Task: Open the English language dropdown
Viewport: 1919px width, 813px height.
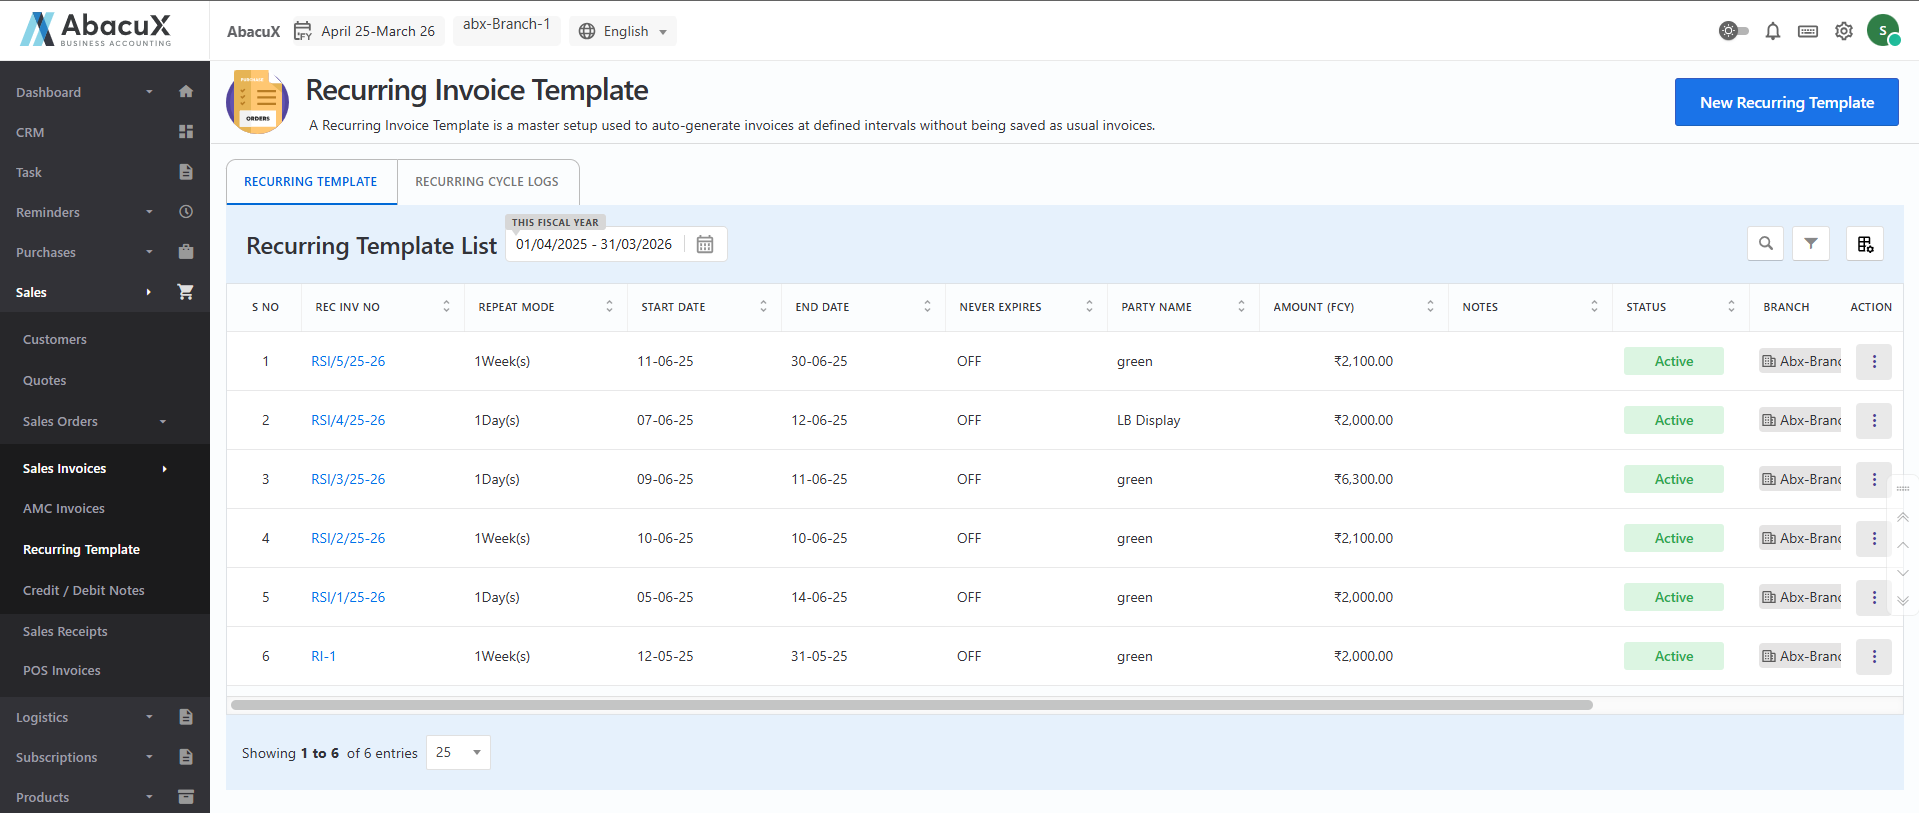Action: pos(623,31)
